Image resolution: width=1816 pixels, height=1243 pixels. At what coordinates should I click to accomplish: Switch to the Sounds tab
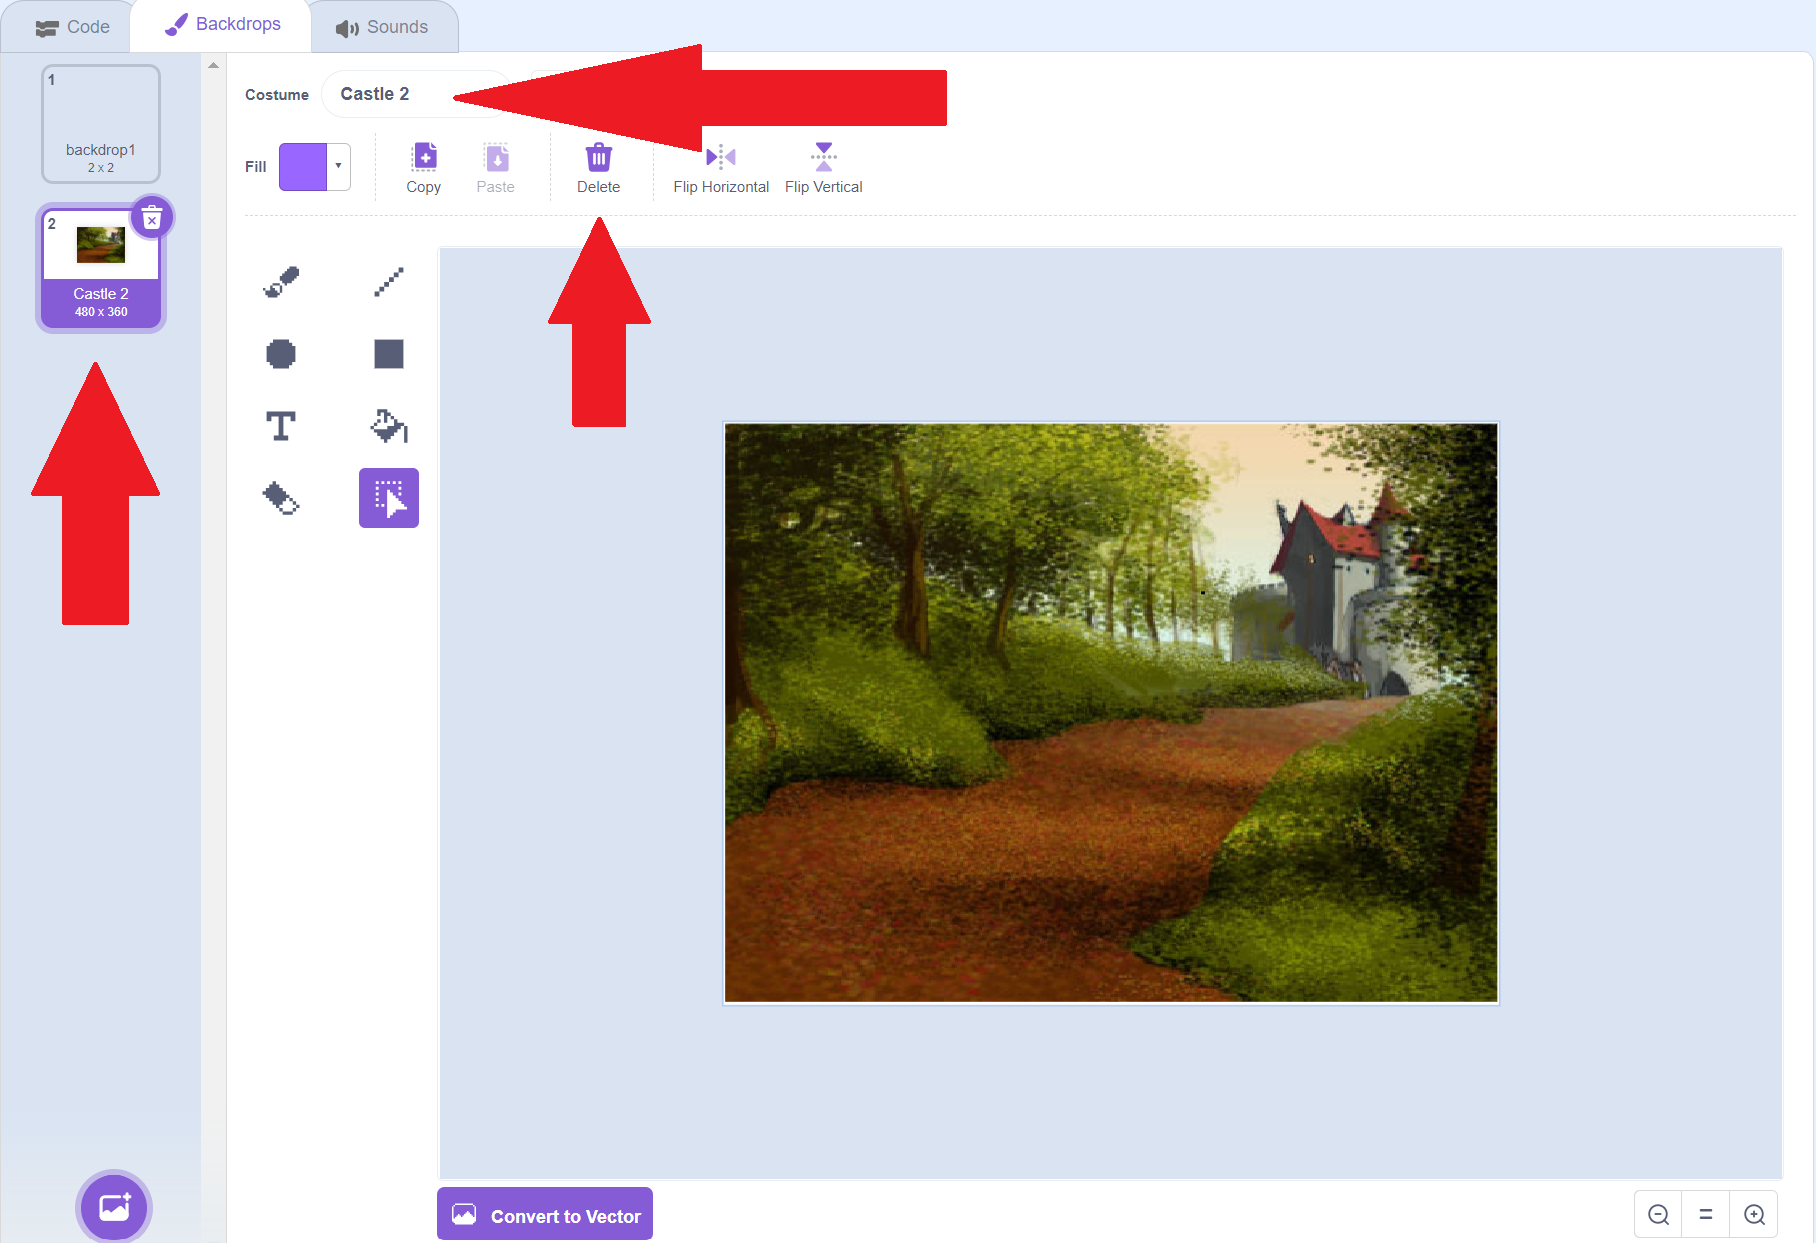(382, 27)
